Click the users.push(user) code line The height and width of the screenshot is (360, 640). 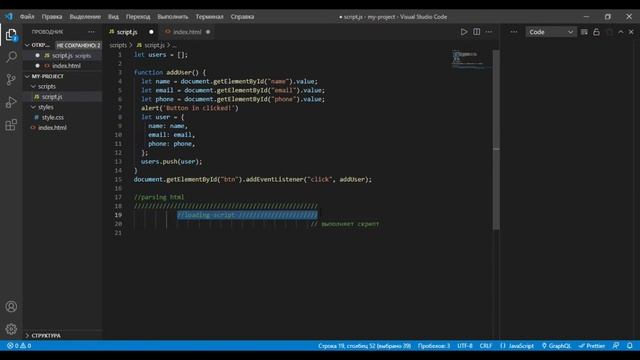pos(171,162)
